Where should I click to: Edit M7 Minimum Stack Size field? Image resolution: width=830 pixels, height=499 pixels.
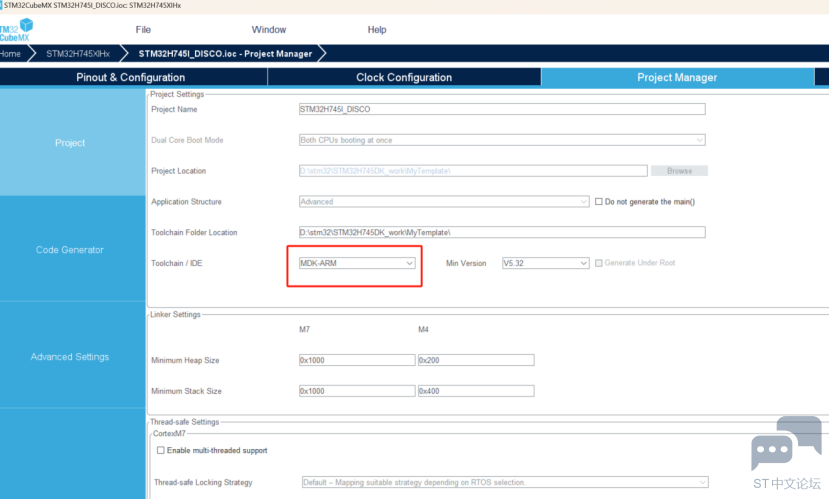pyautogui.click(x=357, y=391)
